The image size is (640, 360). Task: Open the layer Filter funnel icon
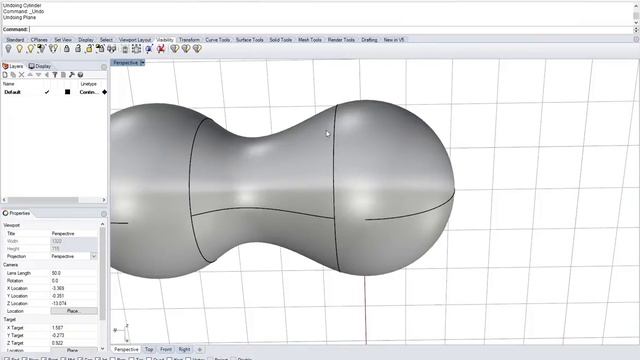point(55,75)
